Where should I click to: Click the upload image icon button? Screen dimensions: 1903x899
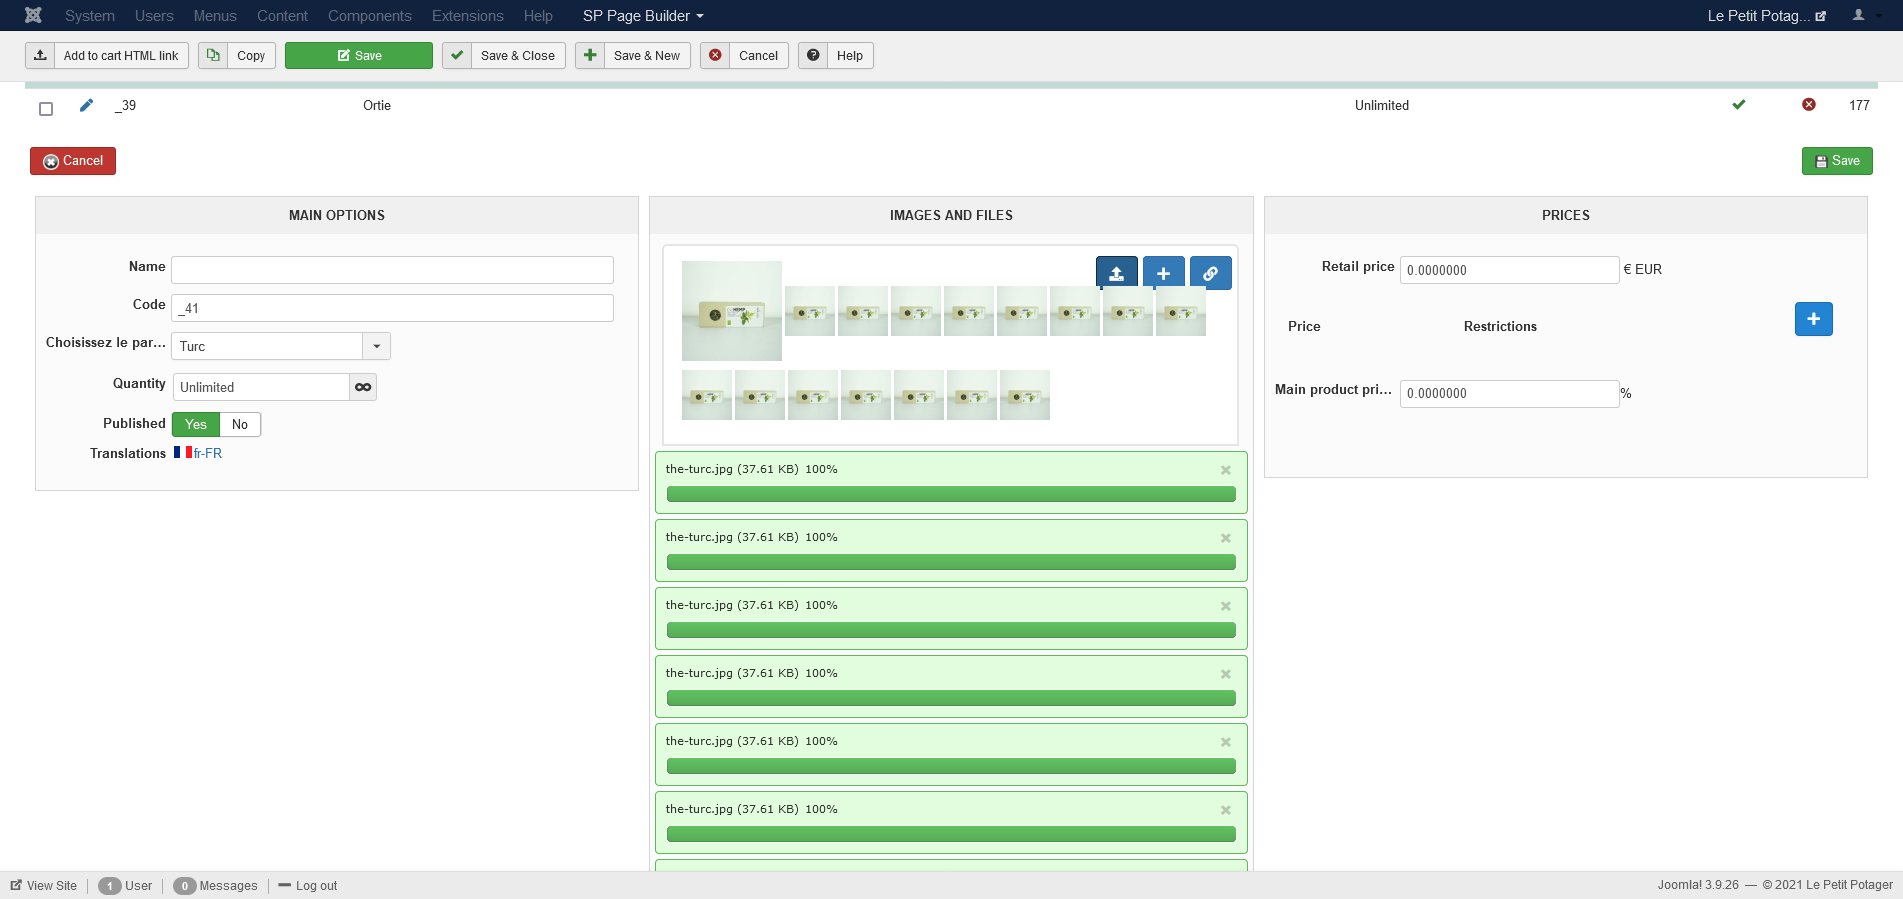[1116, 273]
